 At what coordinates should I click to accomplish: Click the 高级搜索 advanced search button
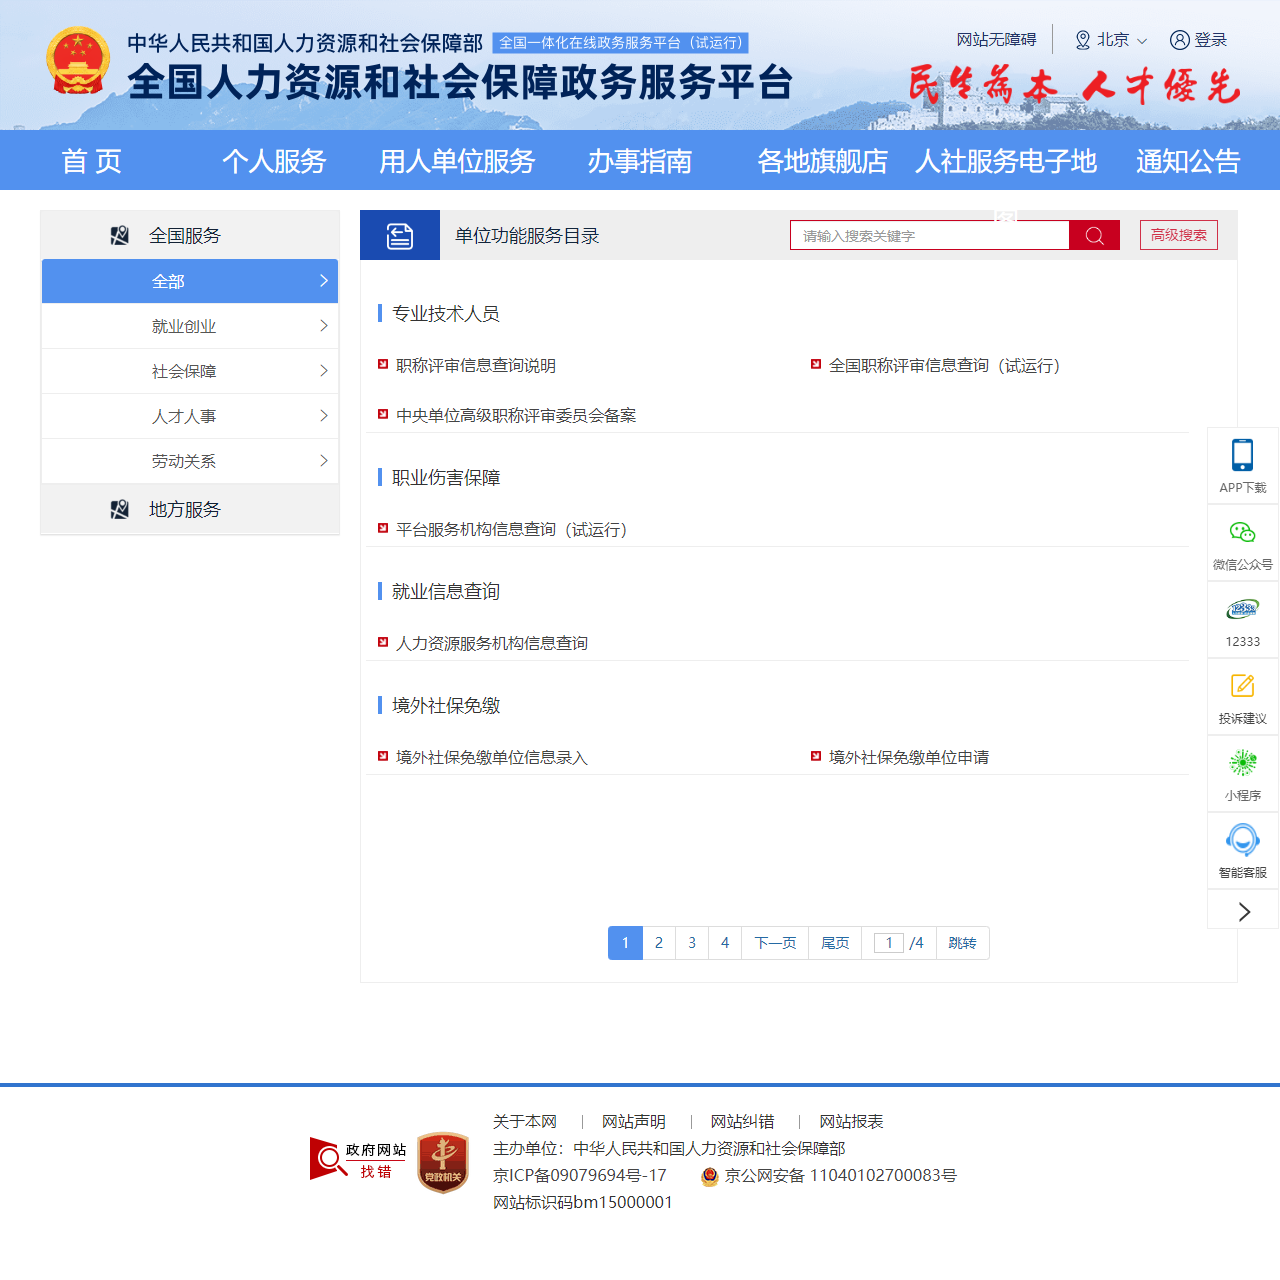1178,235
